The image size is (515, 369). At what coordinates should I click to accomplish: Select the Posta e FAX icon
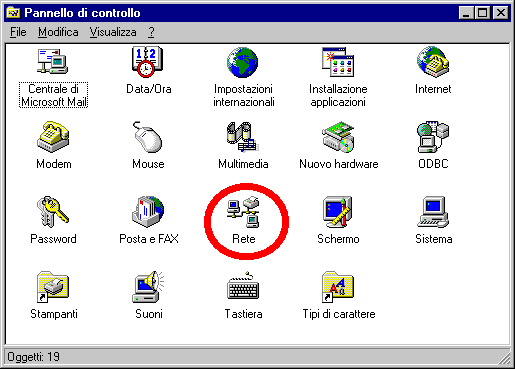148,212
